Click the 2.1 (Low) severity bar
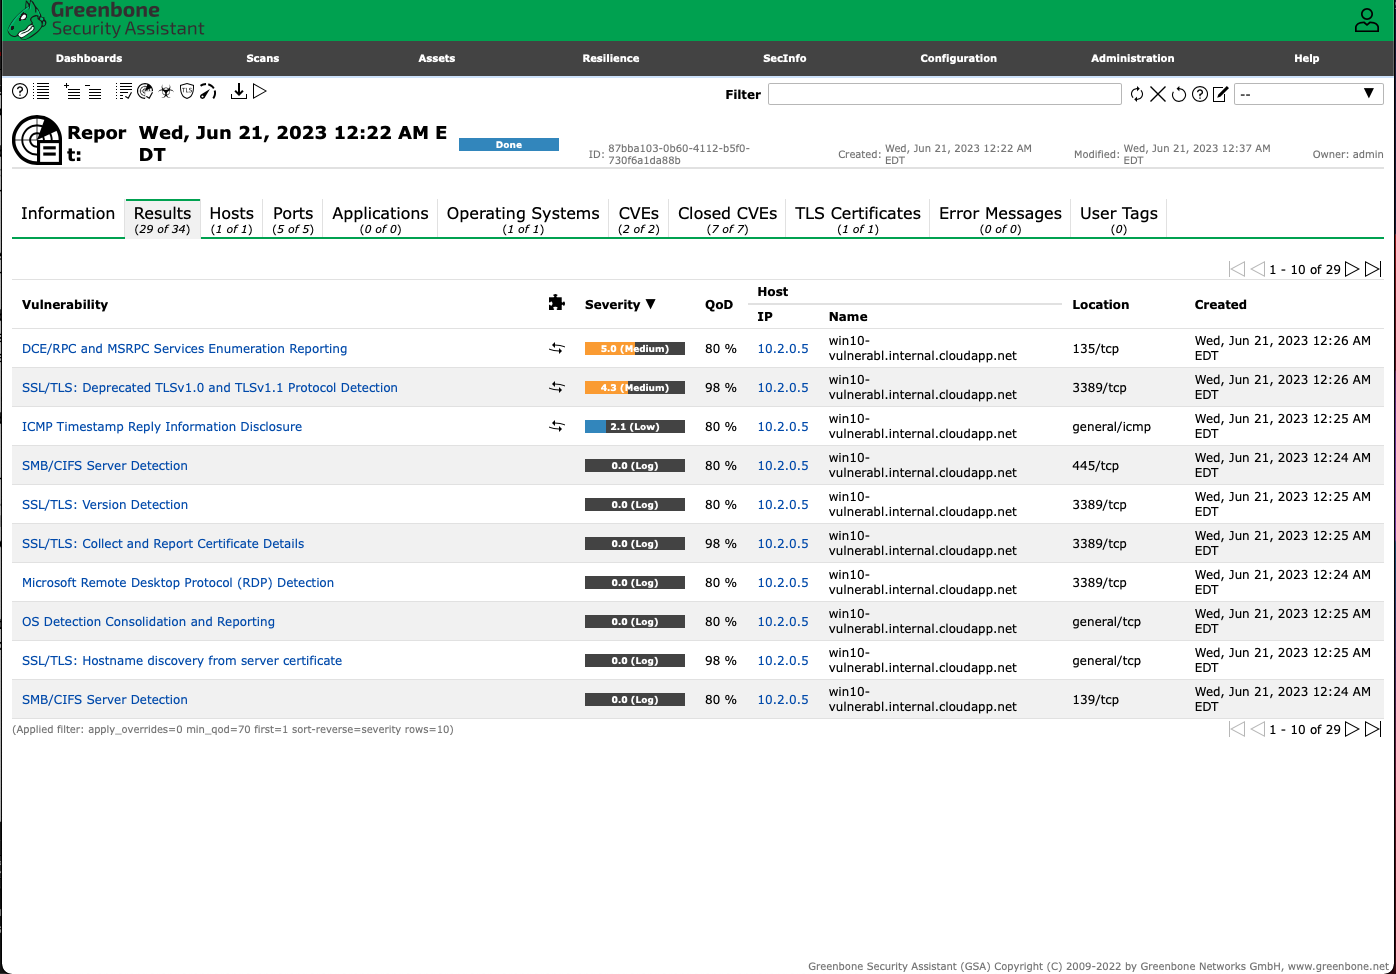Viewport: 1396px width, 974px height. [635, 427]
